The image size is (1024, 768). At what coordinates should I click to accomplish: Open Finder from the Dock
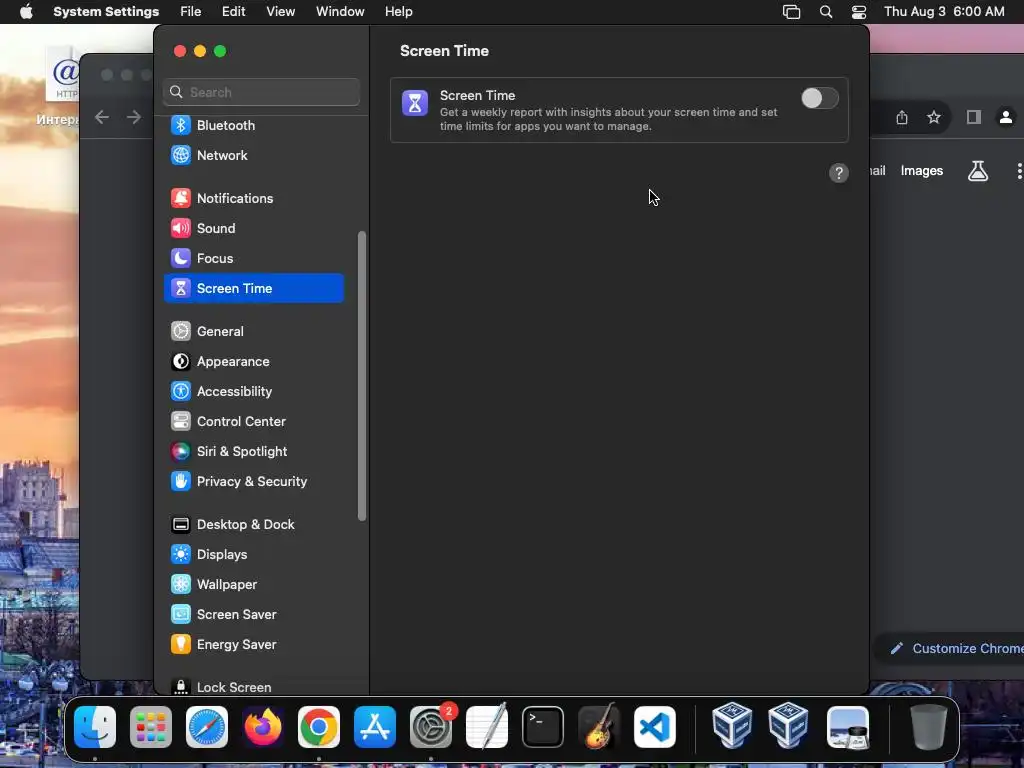click(x=95, y=727)
